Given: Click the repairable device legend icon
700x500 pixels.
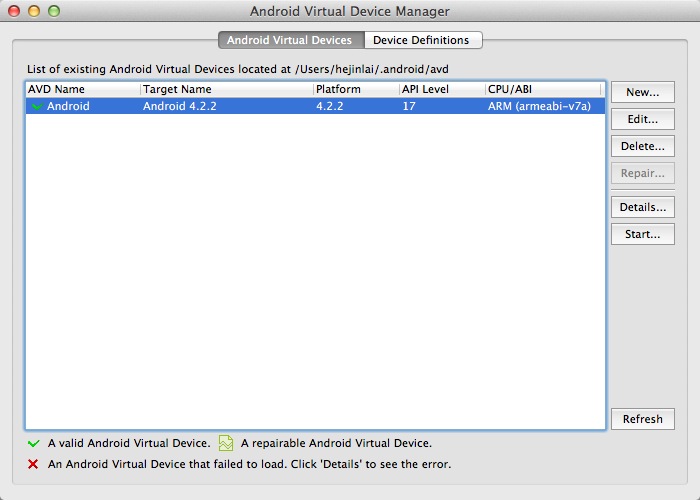Looking at the screenshot, I should pyautogui.click(x=226, y=443).
